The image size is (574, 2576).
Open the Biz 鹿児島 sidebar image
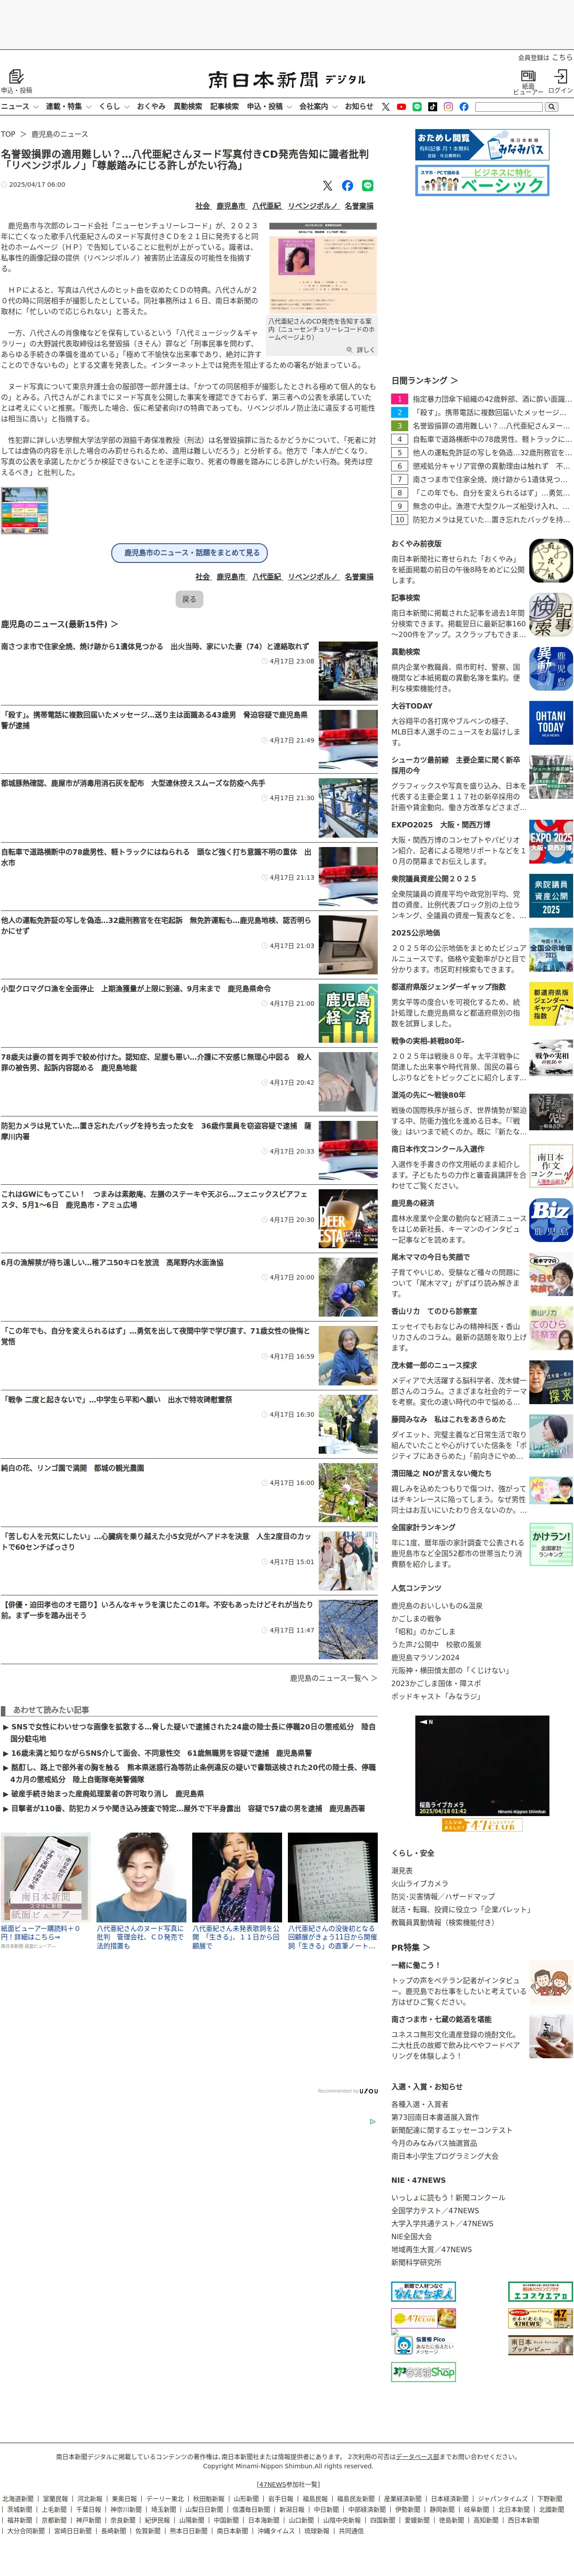click(x=551, y=1220)
